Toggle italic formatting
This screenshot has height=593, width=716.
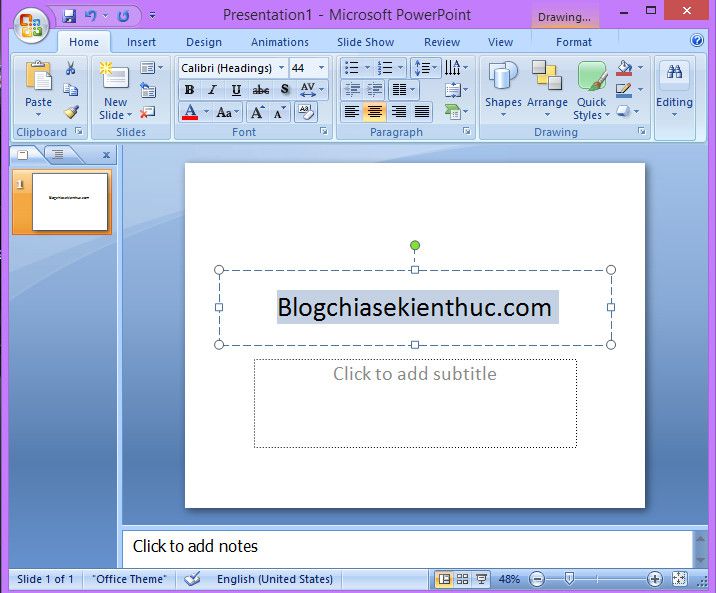[212, 89]
